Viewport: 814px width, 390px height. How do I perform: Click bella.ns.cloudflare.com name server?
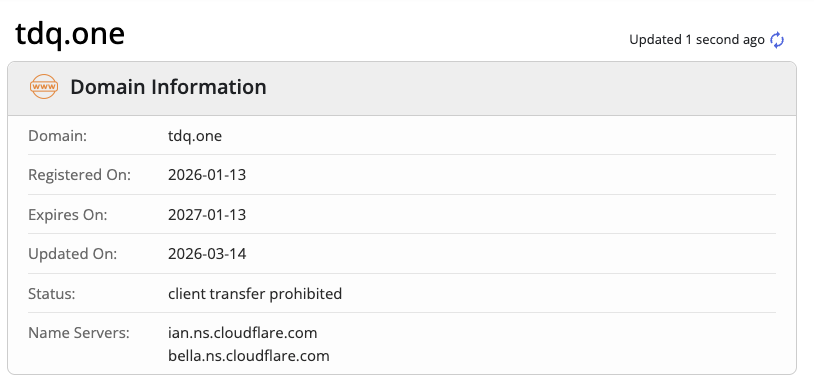click(x=249, y=356)
